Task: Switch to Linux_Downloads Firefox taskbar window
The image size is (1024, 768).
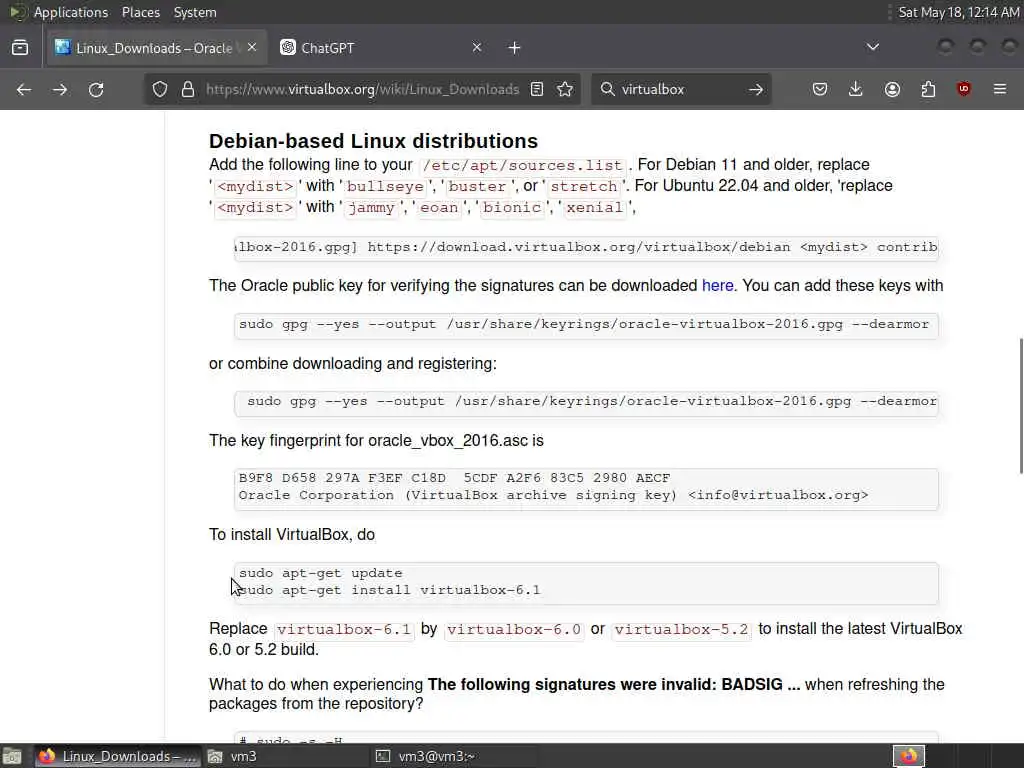Action: (118, 756)
